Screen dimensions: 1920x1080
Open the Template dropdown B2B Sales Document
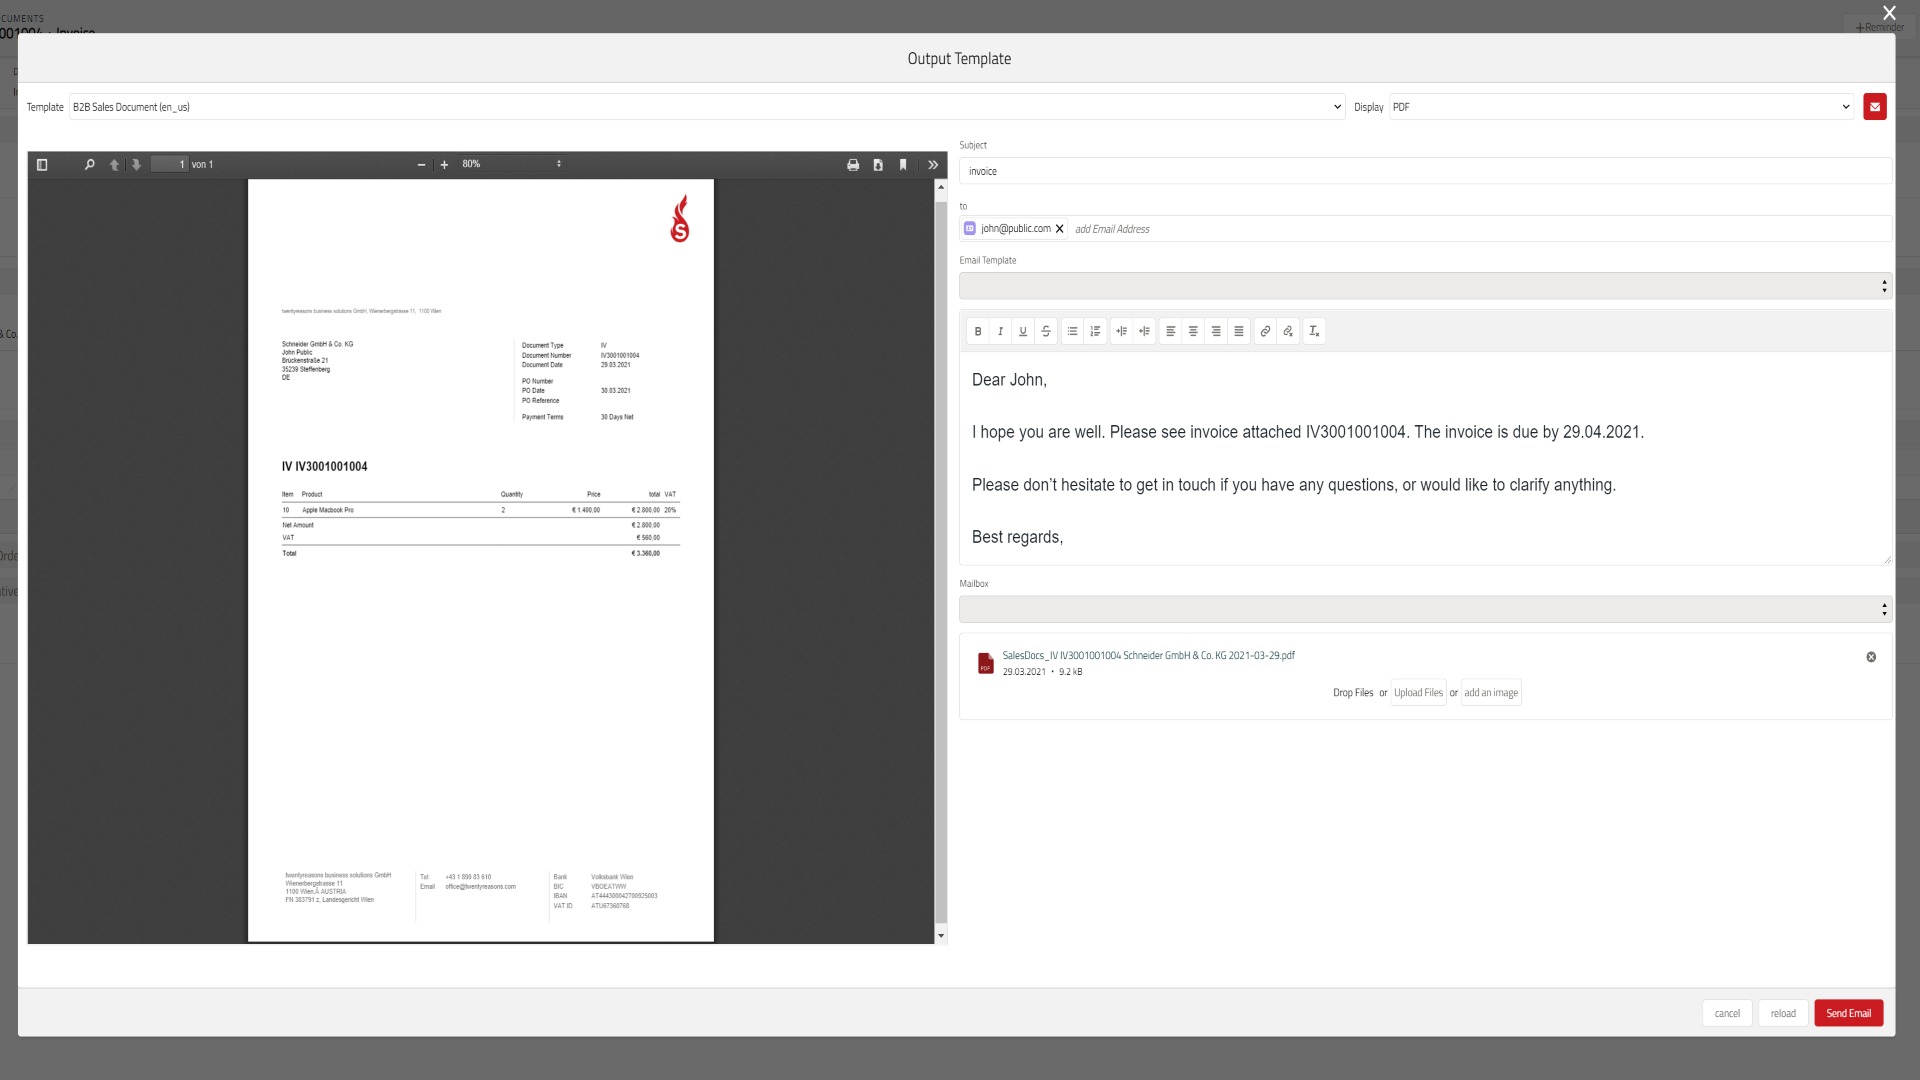pyautogui.click(x=707, y=107)
